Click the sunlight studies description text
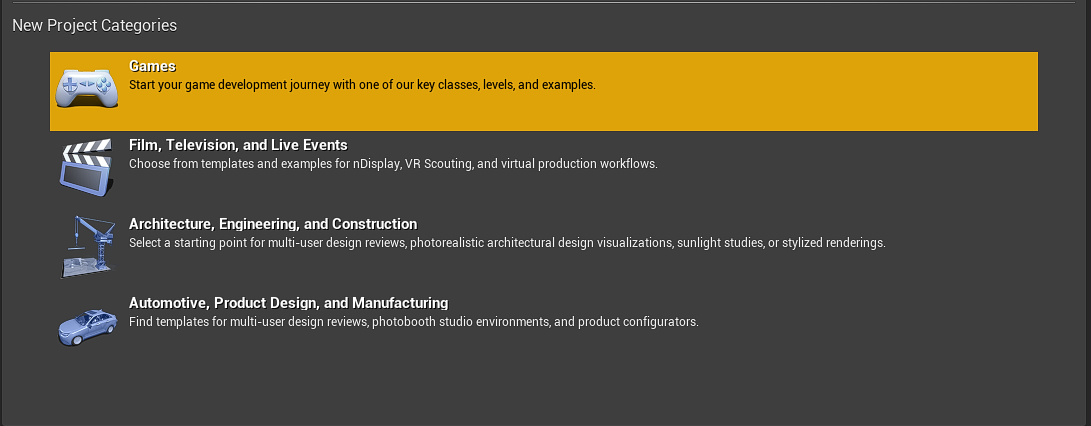1091x426 pixels. point(507,243)
